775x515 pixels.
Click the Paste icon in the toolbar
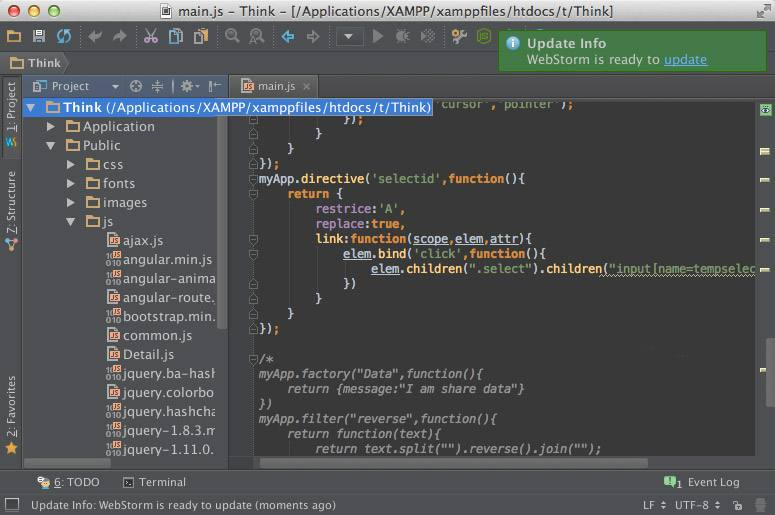coord(201,36)
